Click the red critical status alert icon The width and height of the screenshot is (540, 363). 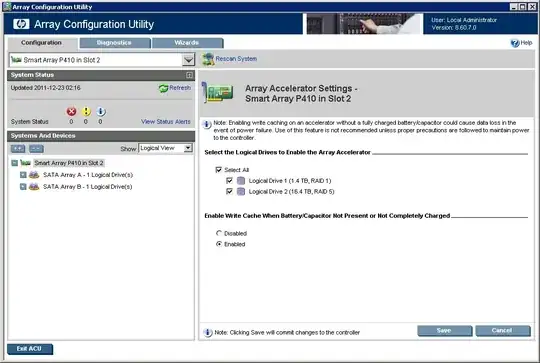click(71, 111)
